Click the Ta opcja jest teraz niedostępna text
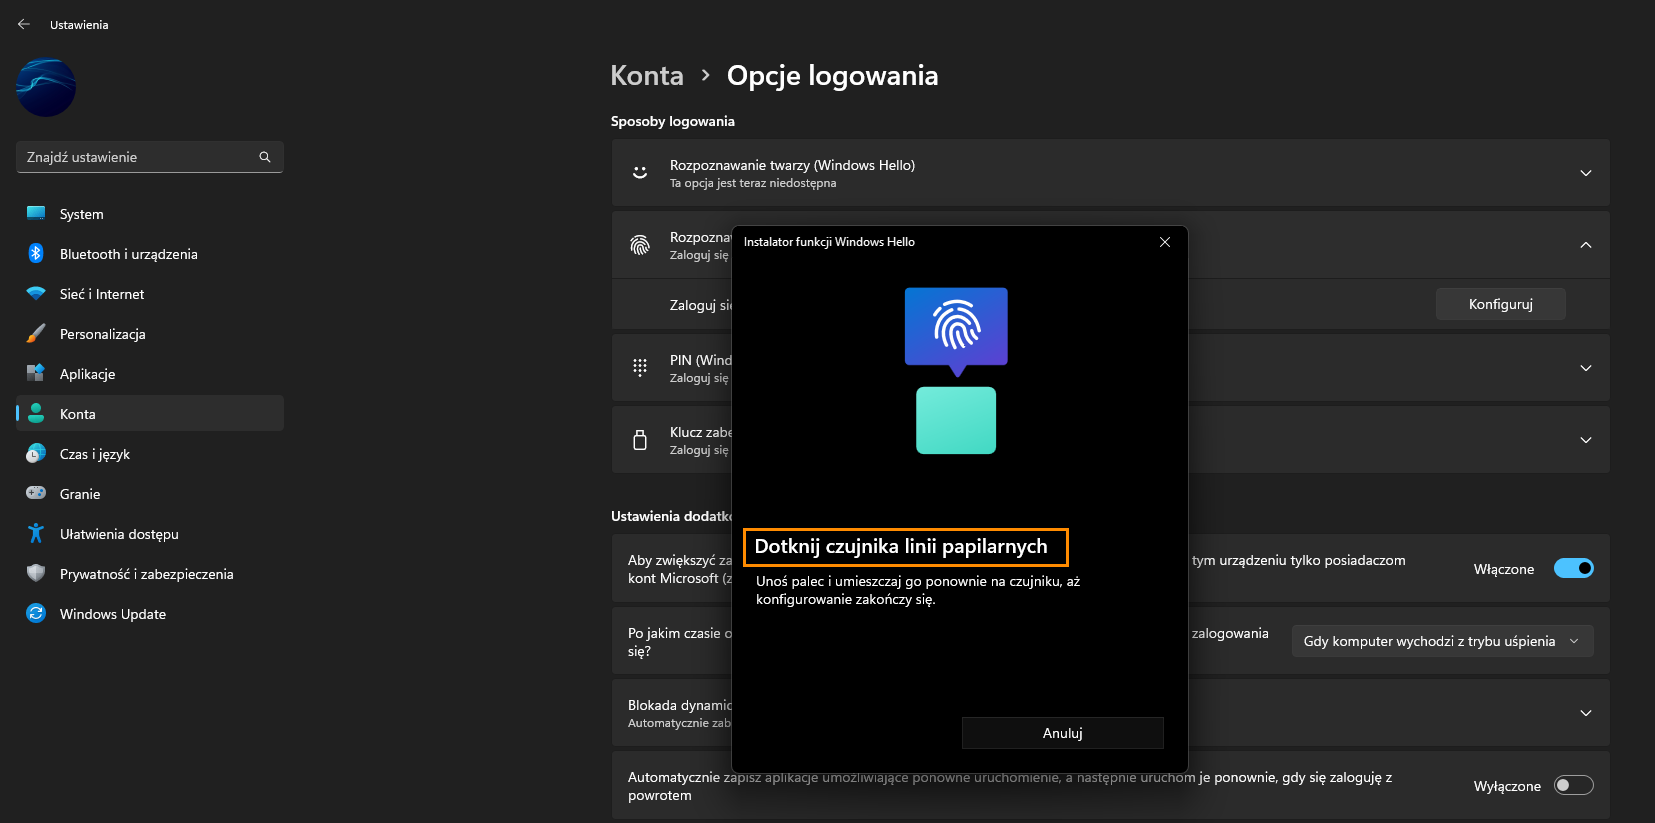 753,183
